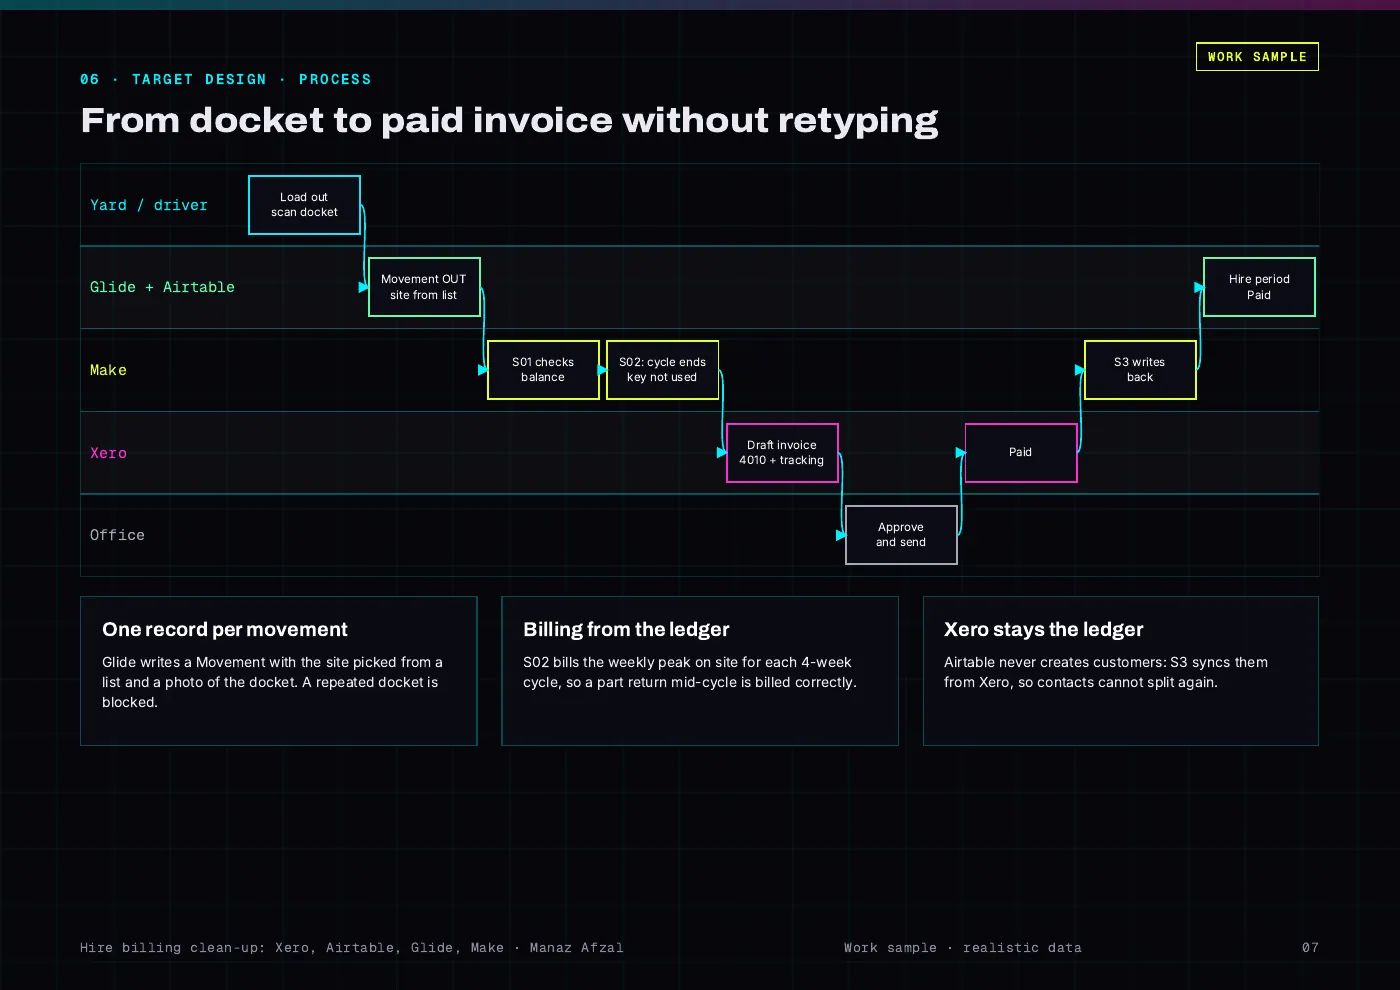Viewport: 1400px width, 990px height.
Task: Click the 'Glide + Airtable' lane label
Action: point(162,287)
